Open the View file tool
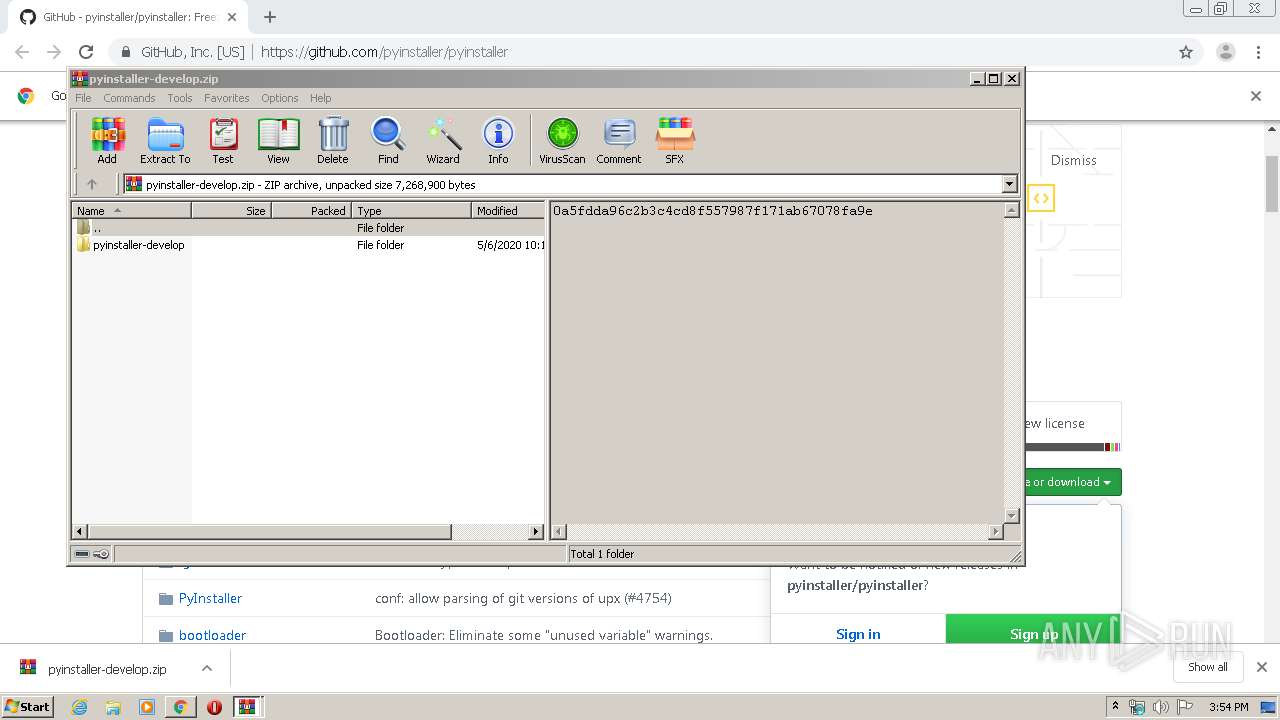The height and width of the screenshot is (720, 1280). pyautogui.click(x=278, y=140)
